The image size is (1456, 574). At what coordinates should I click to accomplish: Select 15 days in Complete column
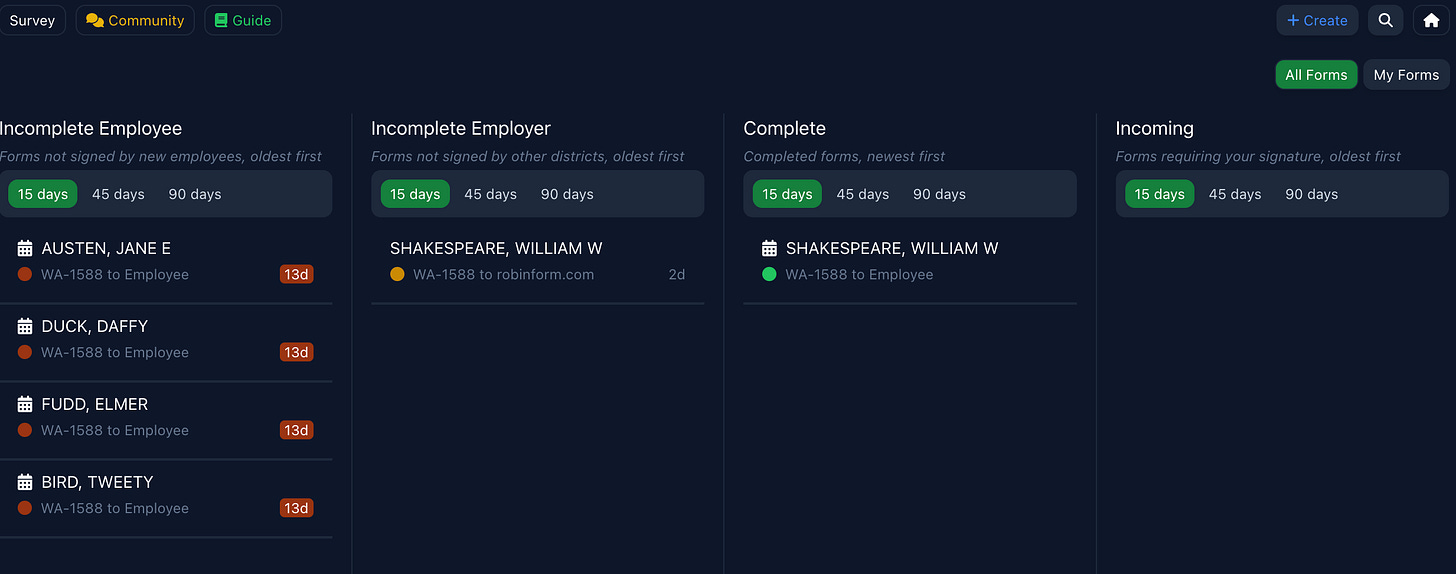[x=787, y=194]
